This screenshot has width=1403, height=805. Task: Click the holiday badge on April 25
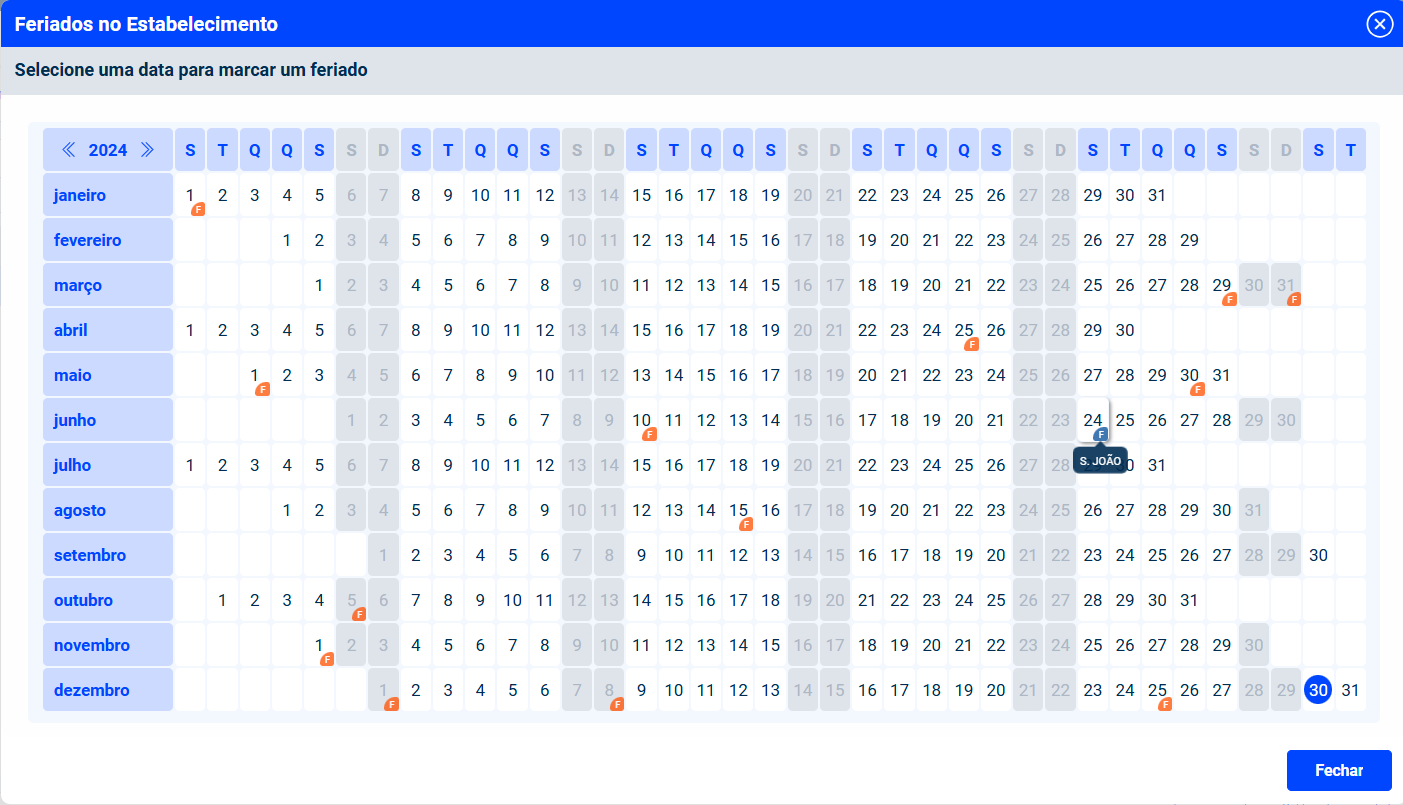[x=970, y=344]
